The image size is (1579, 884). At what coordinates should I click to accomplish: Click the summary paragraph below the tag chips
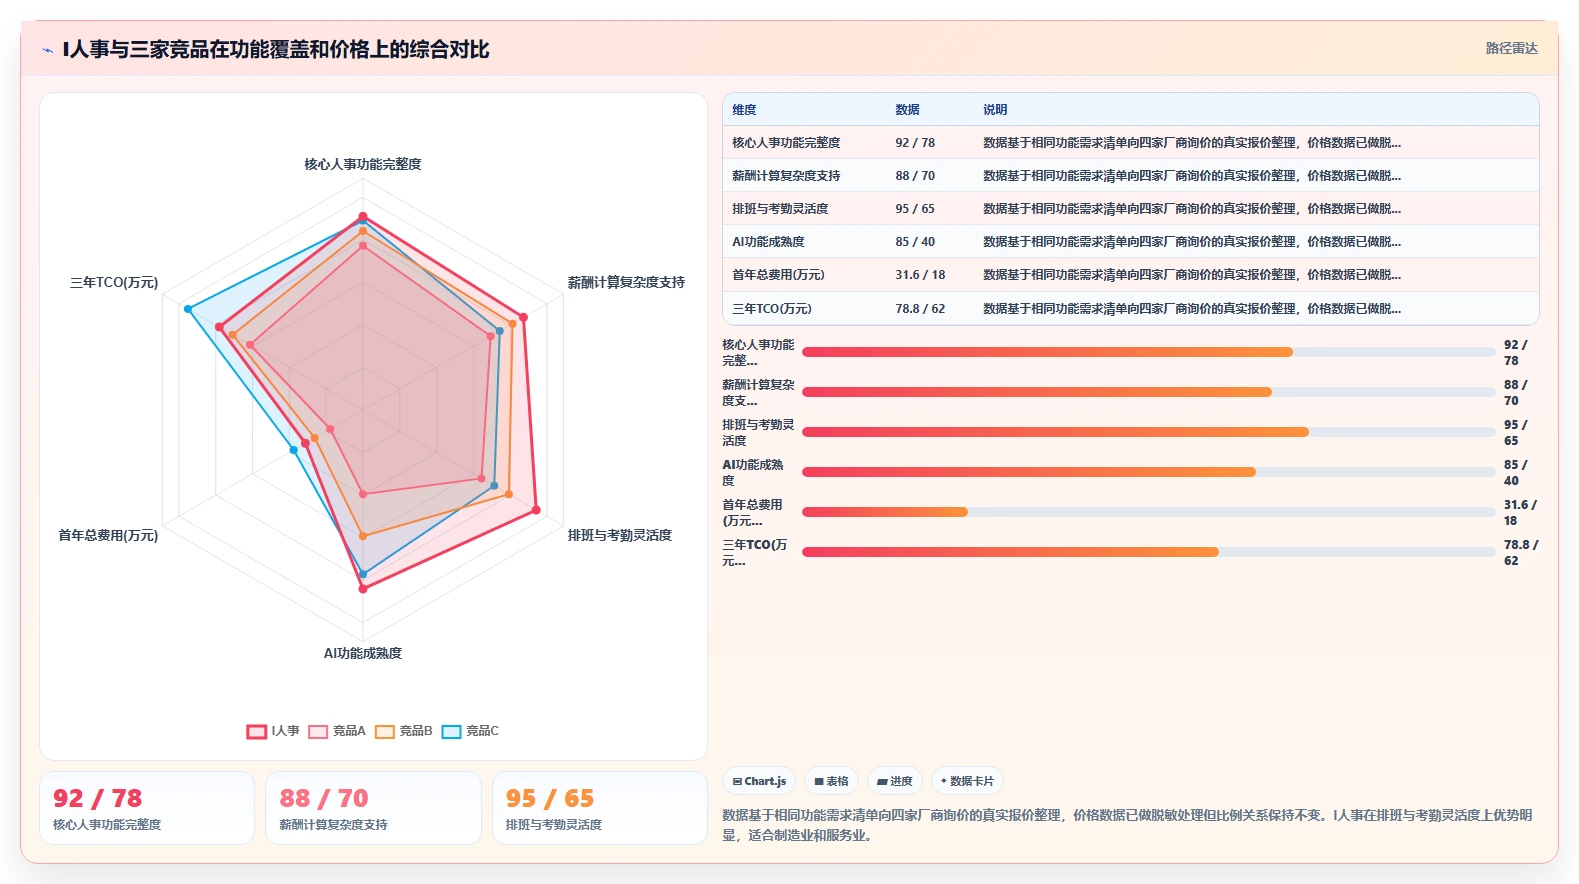(1130, 825)
